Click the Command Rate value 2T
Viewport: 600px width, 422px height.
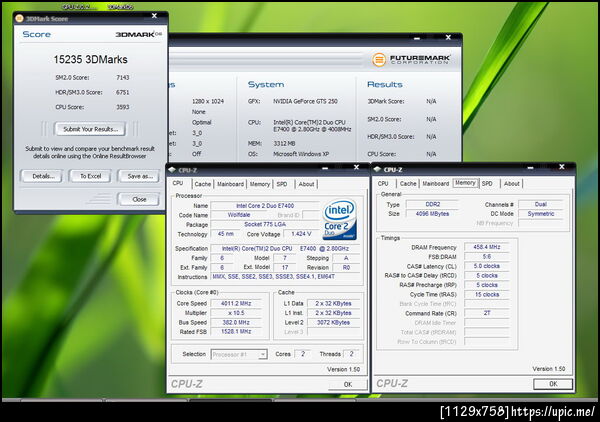tap(487, 313)
